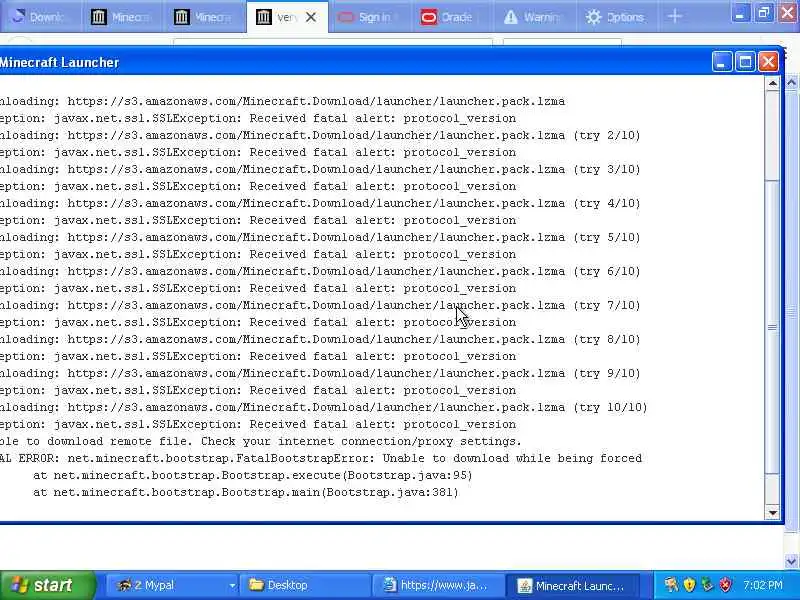Click launcher log scrollbar up arrow
This screenshot has width=800, height=600.
tap(772, 83)
